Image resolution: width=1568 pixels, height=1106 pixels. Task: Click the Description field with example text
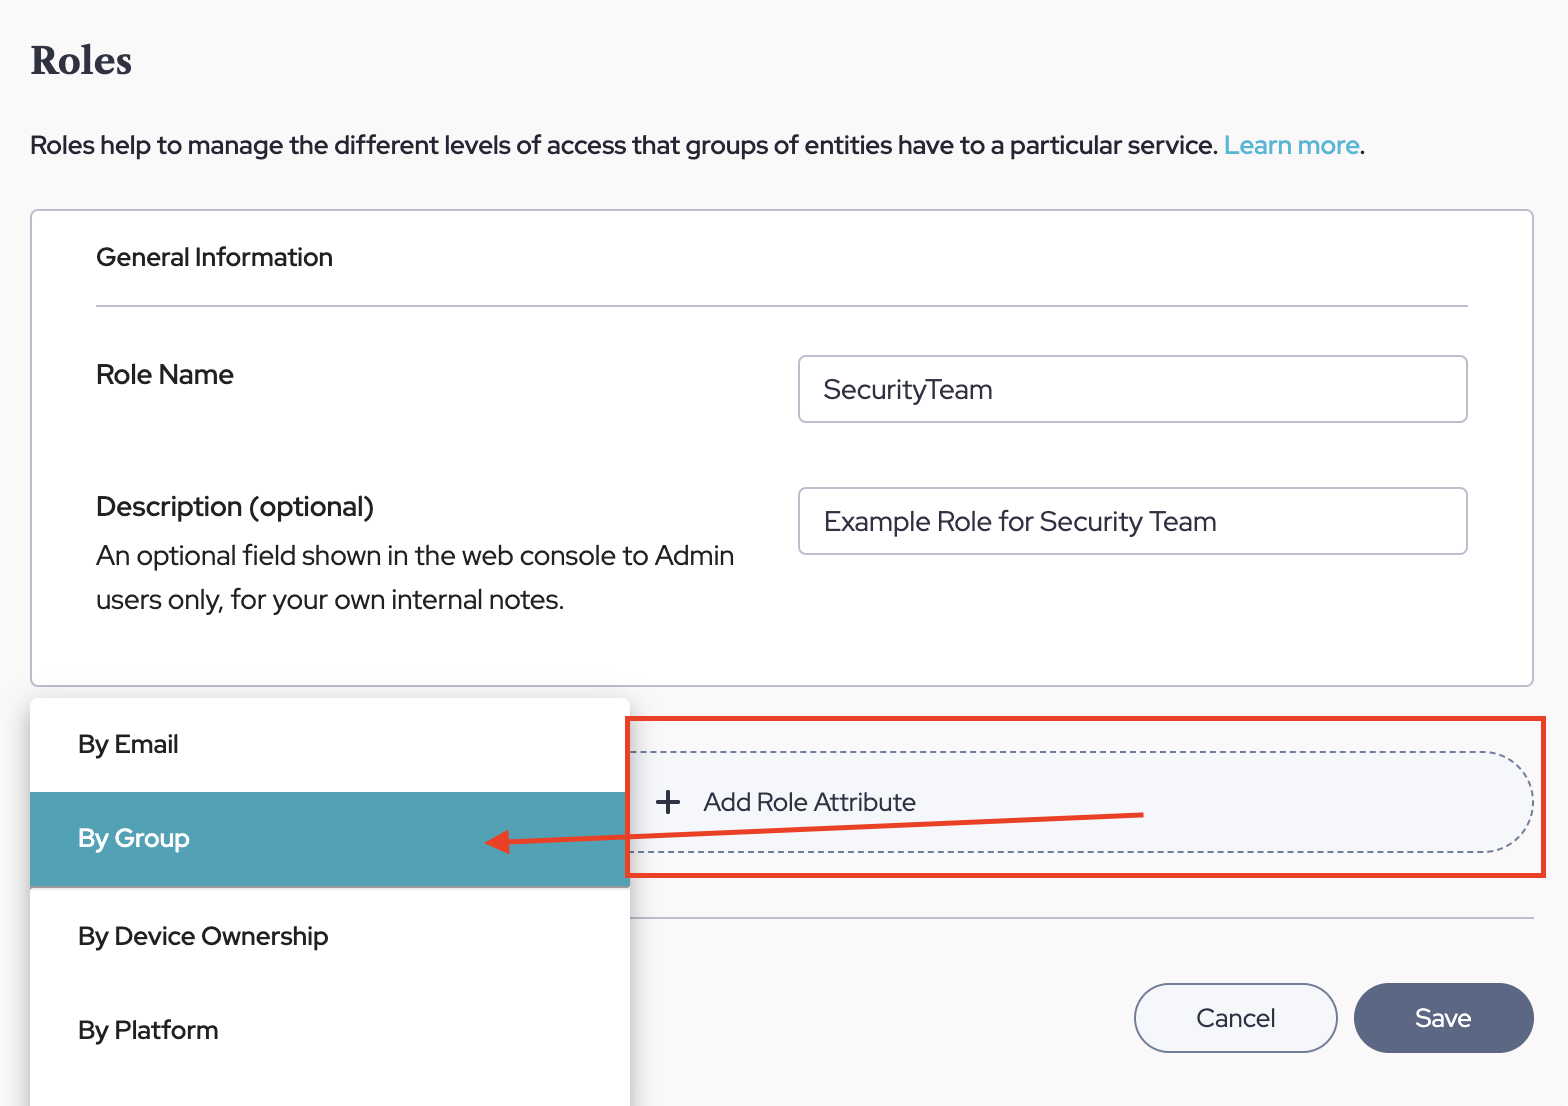point(1132,522)
